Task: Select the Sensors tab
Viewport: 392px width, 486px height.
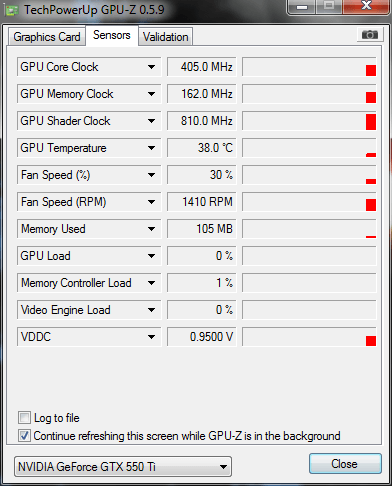Action: (x=112, y=35)
